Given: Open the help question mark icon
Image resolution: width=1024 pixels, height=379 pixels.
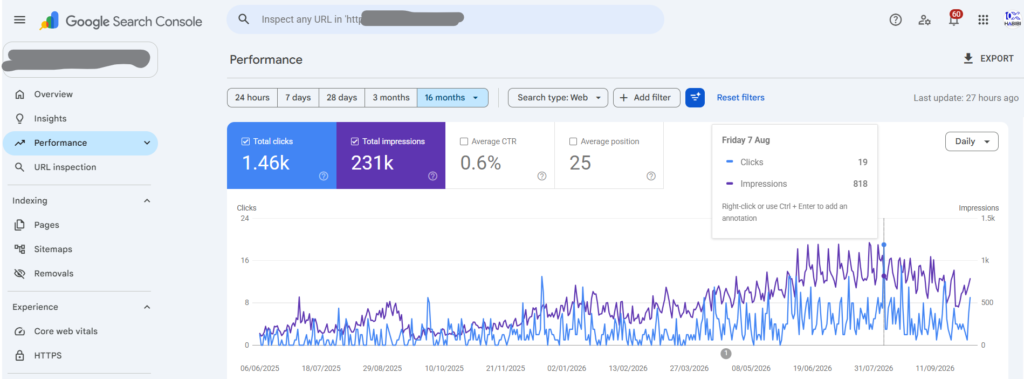Looking at the screenshot, I should 896,20.
